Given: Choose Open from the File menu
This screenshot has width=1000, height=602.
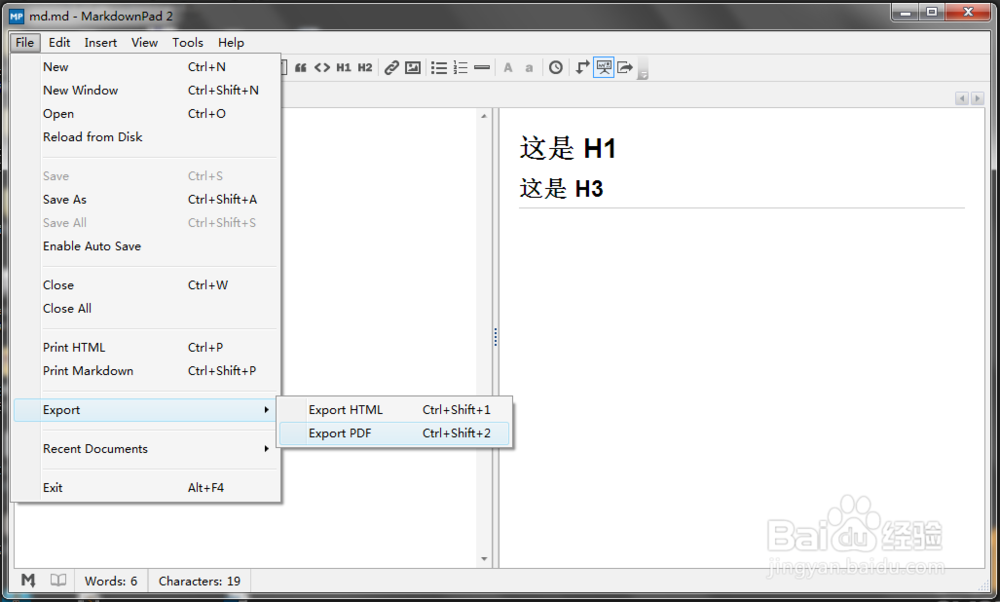Looking at the screenshot, I should pos(147,114).
